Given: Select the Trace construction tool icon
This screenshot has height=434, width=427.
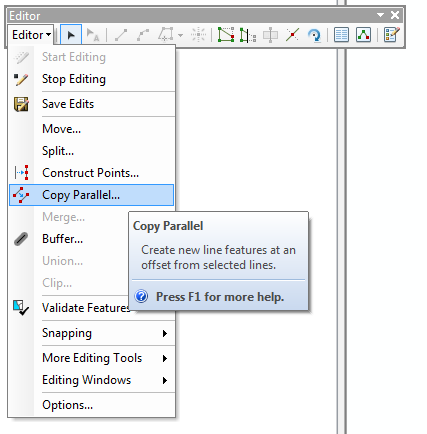Looking at the screenshot, I should click(x=166, y=35).
